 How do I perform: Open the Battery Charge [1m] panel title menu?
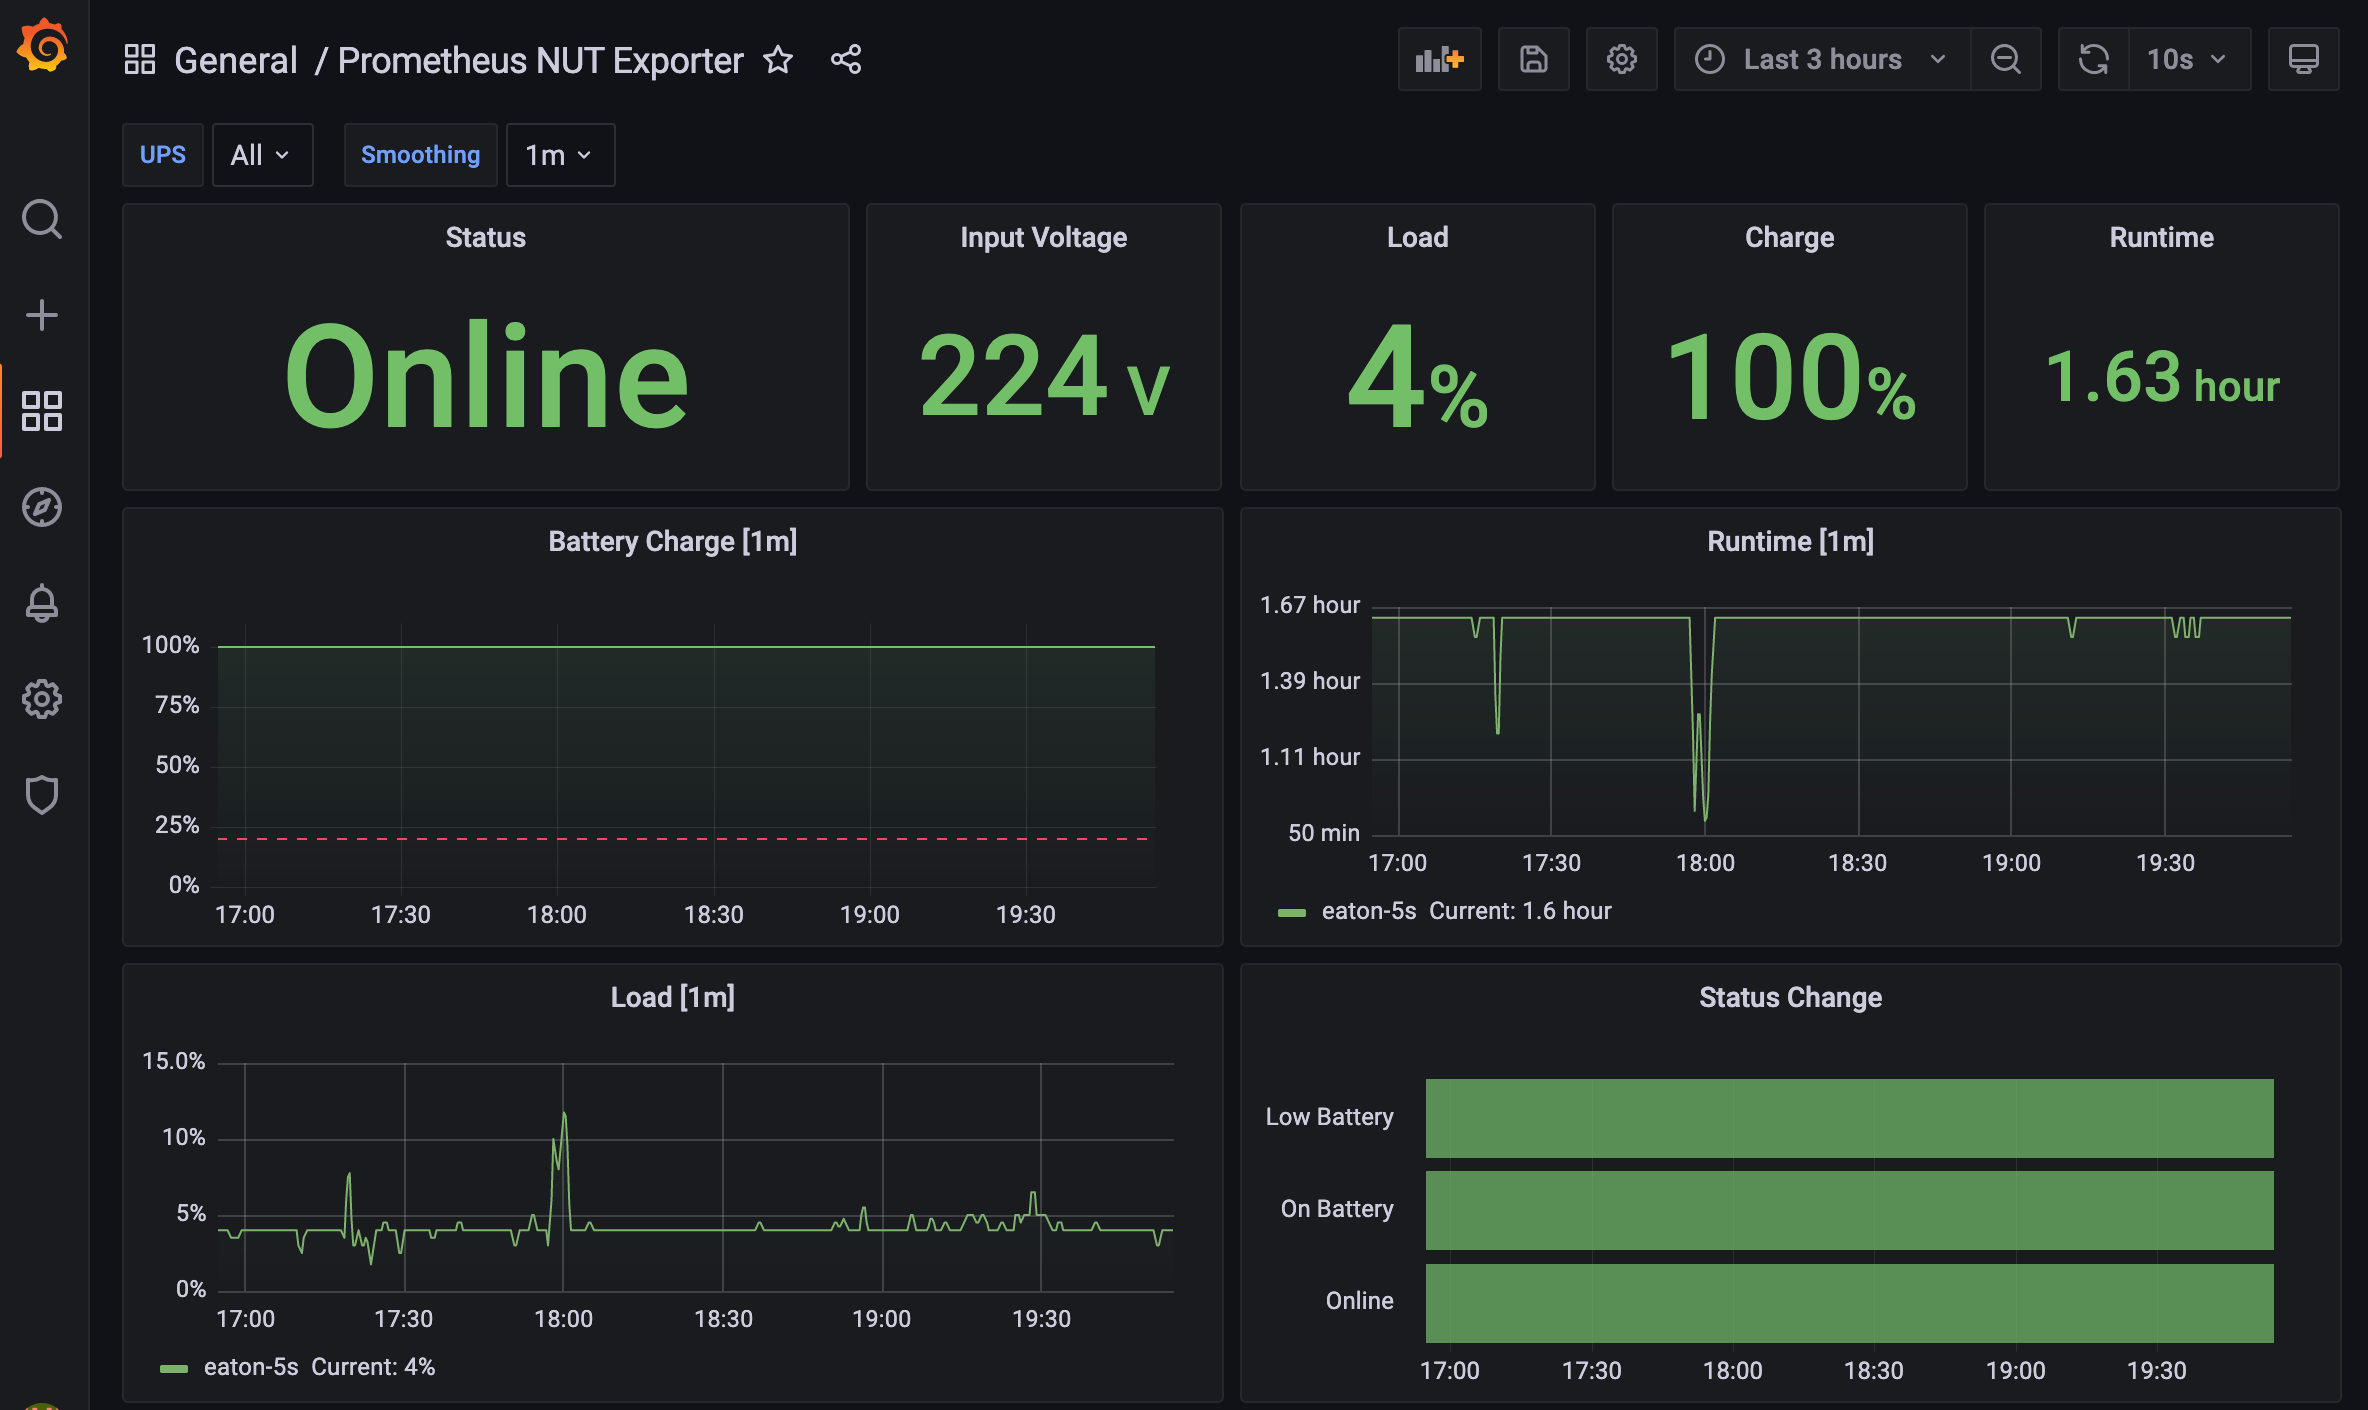click(x=672, y=541)
